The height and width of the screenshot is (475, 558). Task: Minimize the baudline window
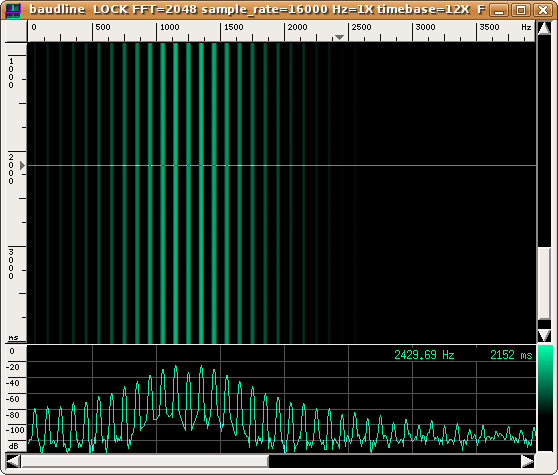(499, 10)
